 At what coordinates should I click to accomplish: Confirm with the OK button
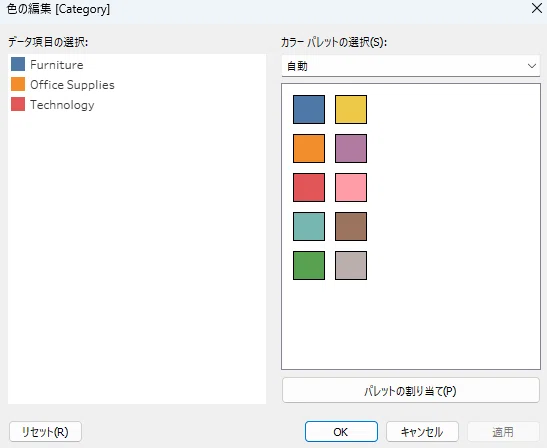pyautogui.click(x=341, y=432)
